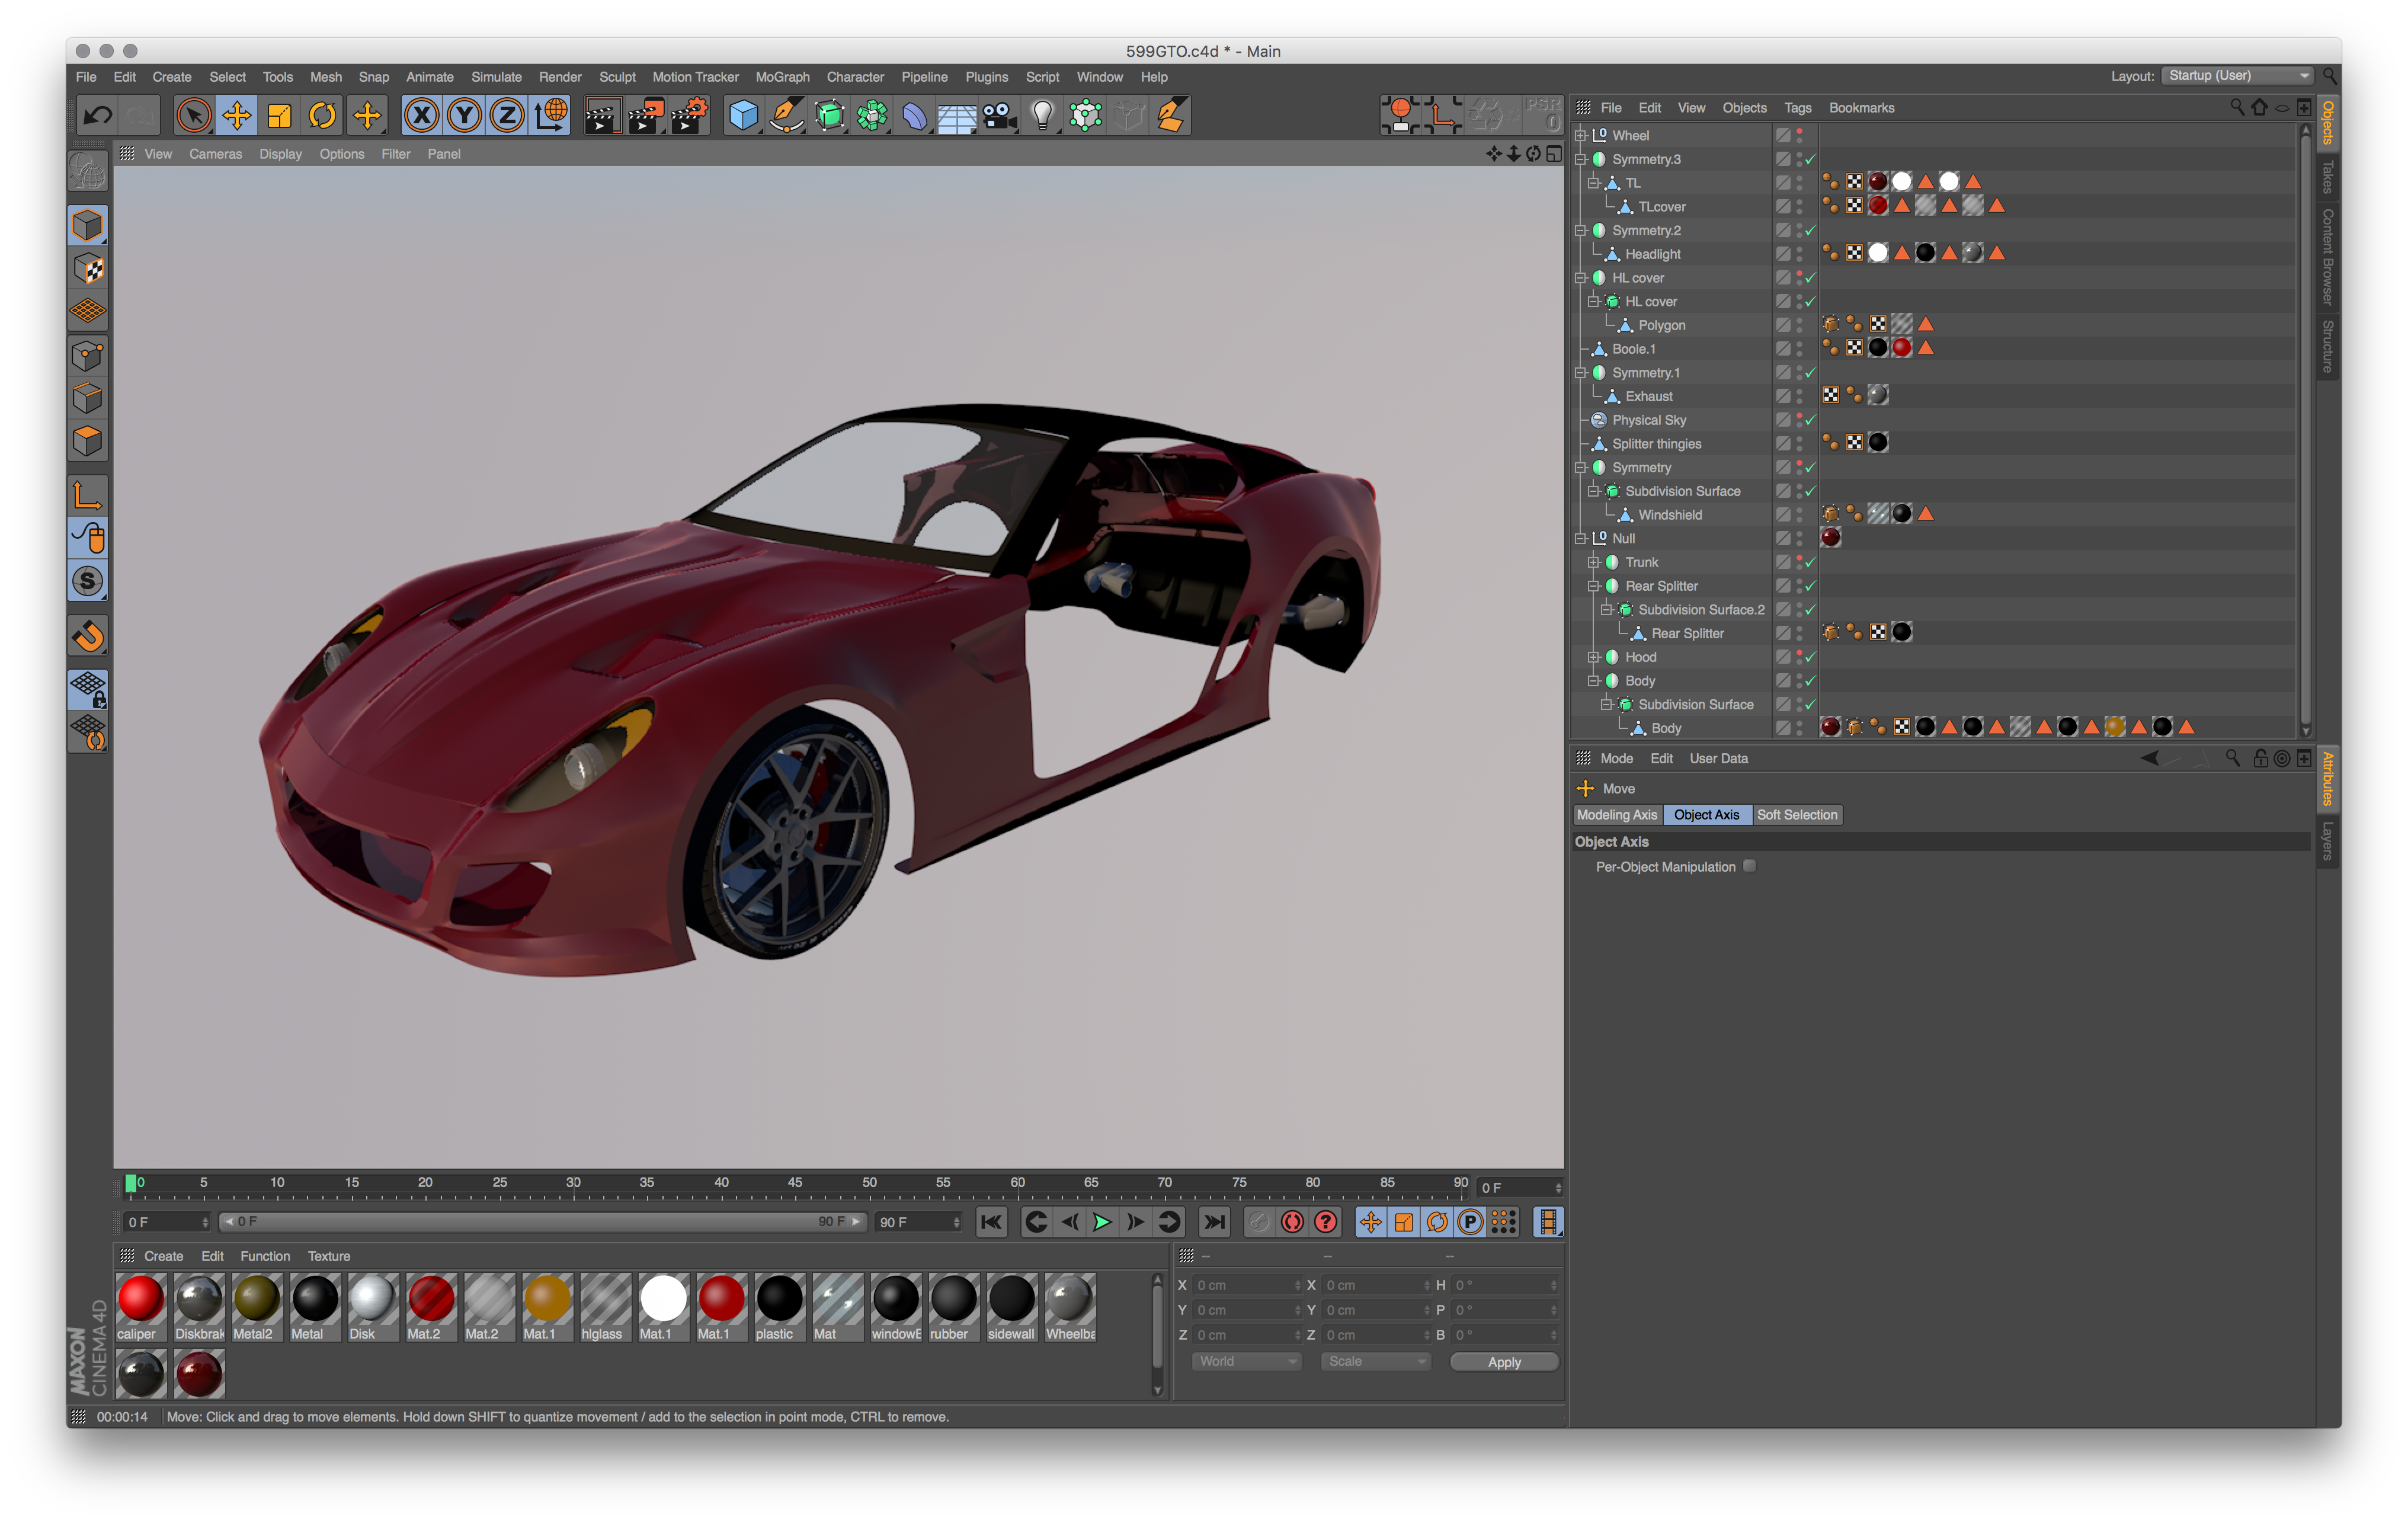Toggle X axis lock
2408x1523 pixels.
(422, 116)
